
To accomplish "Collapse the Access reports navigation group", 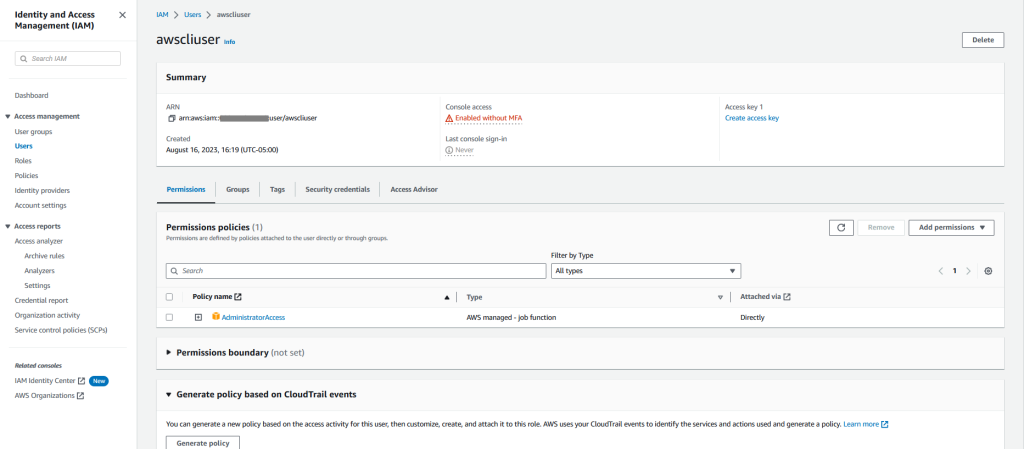I will coord(8,226).
